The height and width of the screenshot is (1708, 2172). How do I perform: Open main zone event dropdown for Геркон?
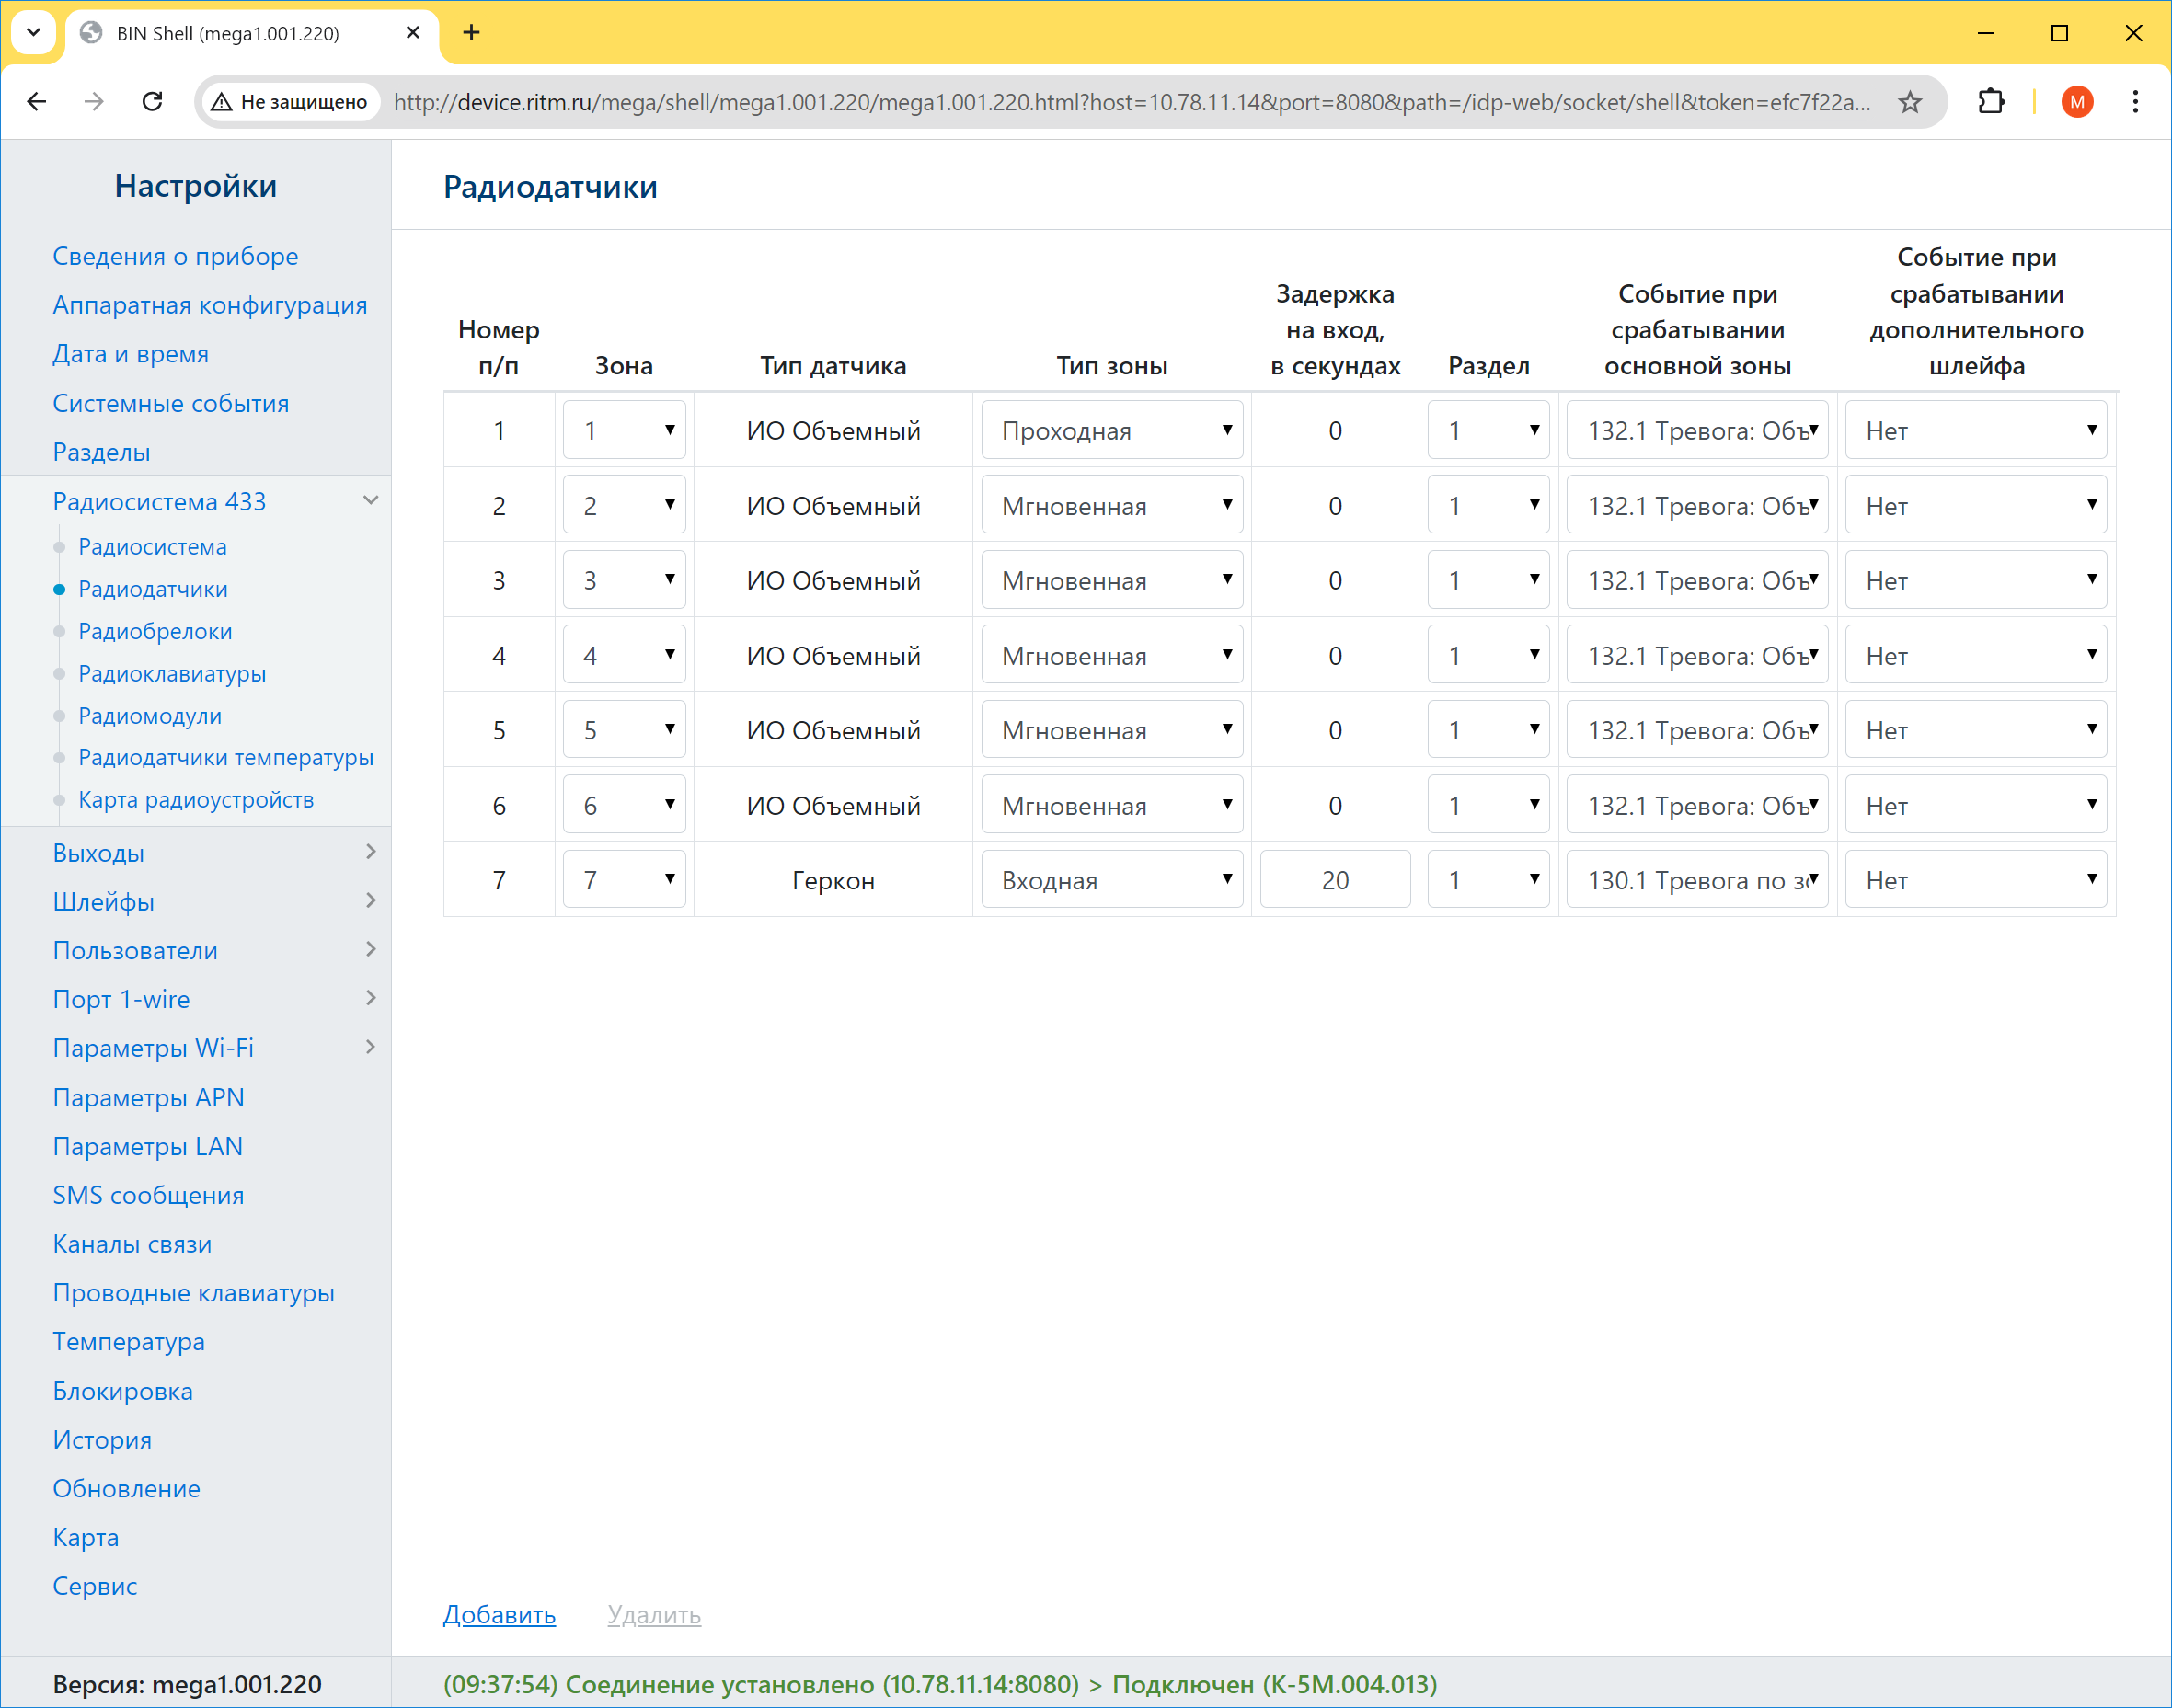(1697, 880)
